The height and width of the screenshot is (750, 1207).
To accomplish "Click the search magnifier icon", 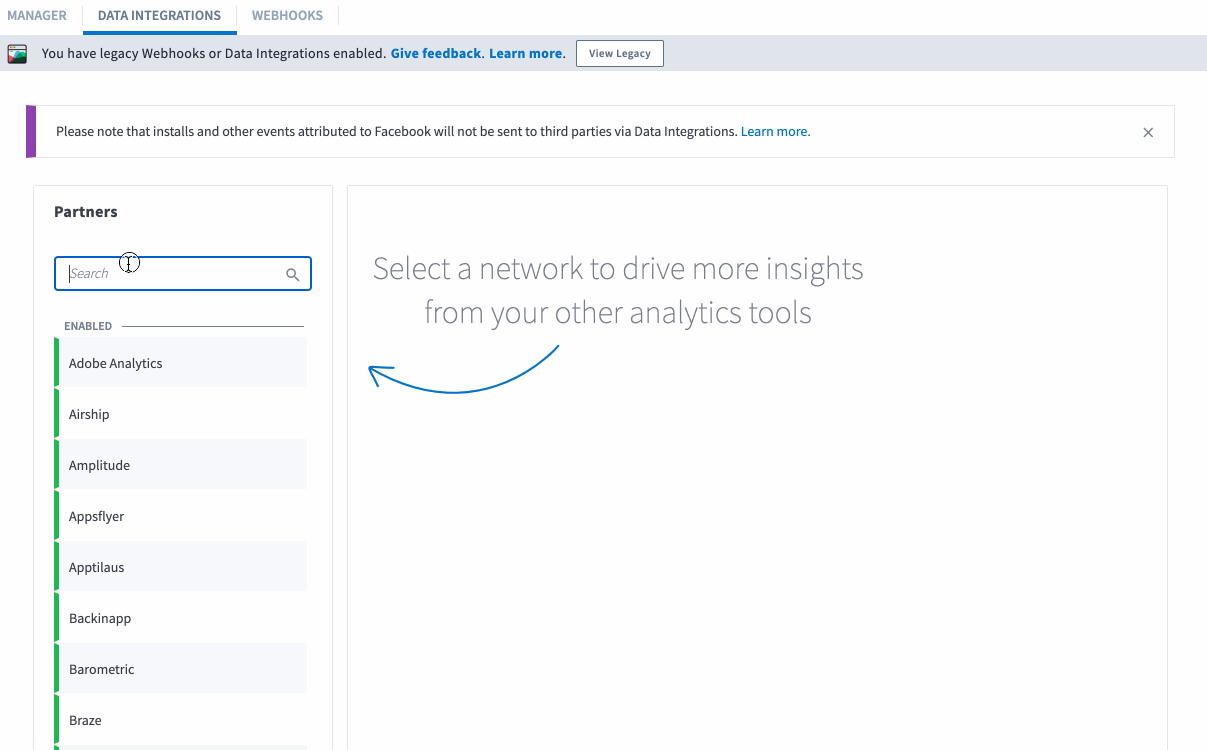I will (x=293, y=274).
